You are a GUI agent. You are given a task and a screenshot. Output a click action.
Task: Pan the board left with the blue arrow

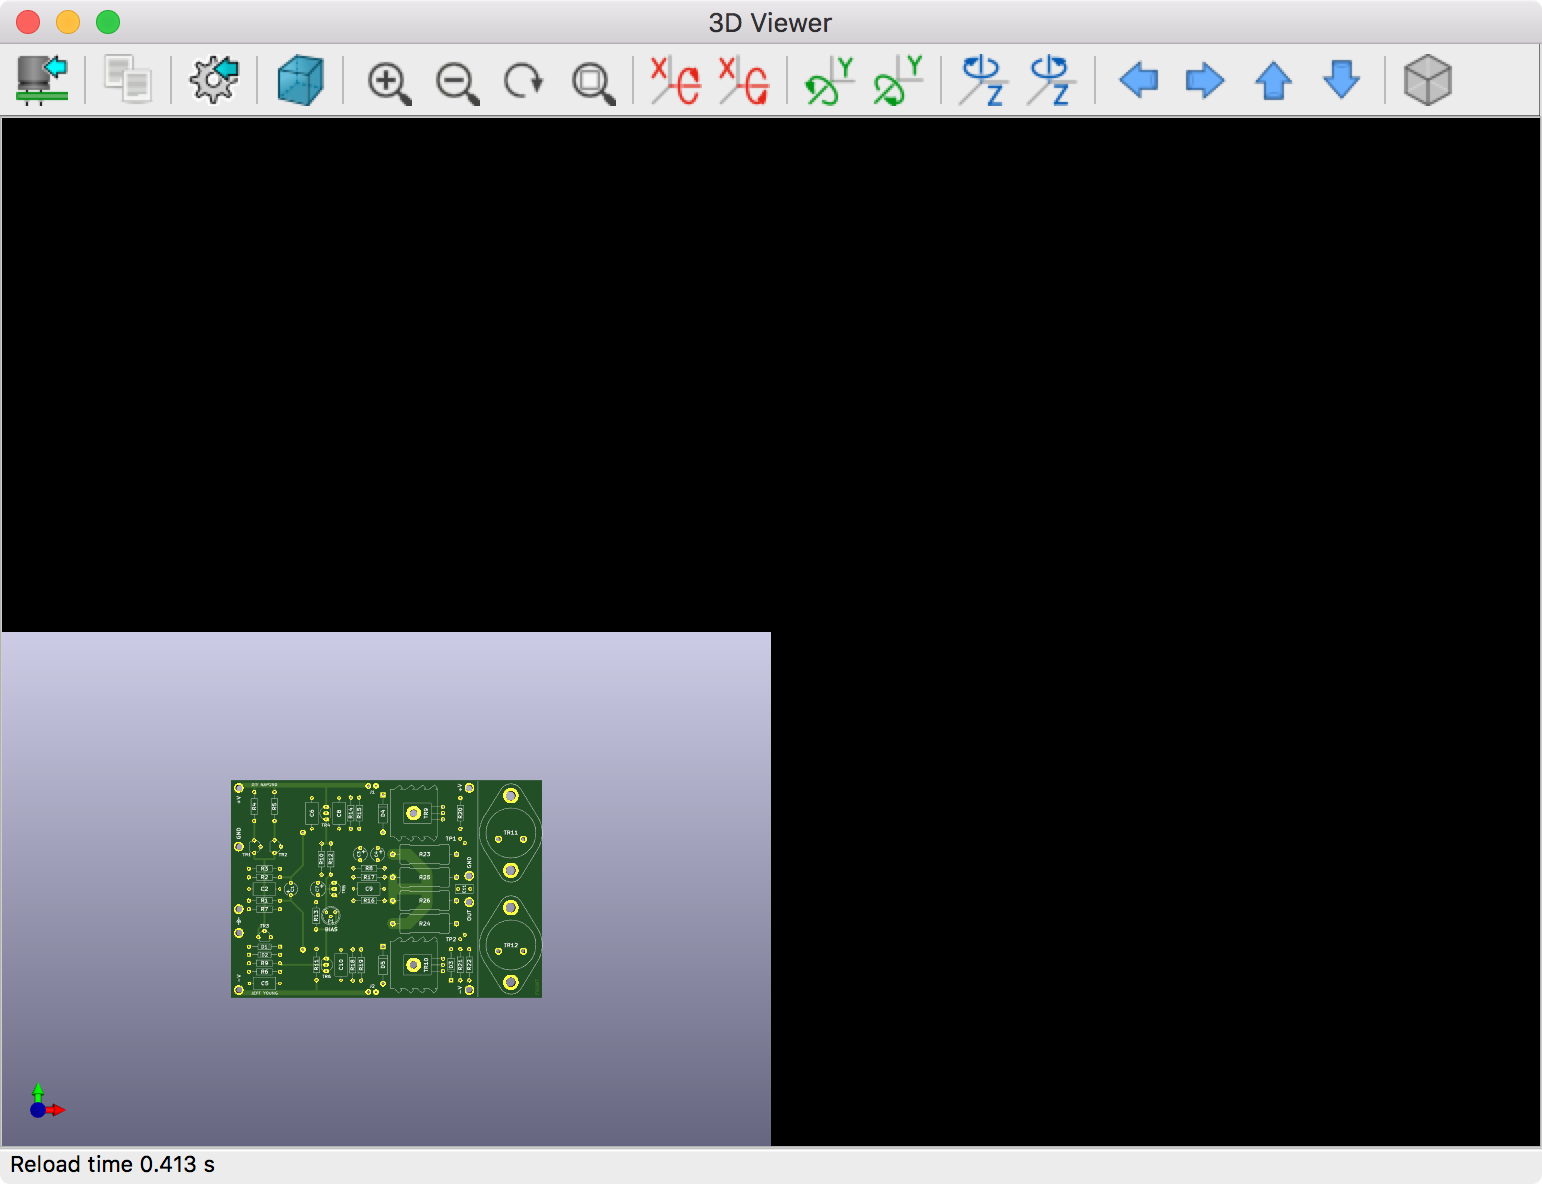1138,80
